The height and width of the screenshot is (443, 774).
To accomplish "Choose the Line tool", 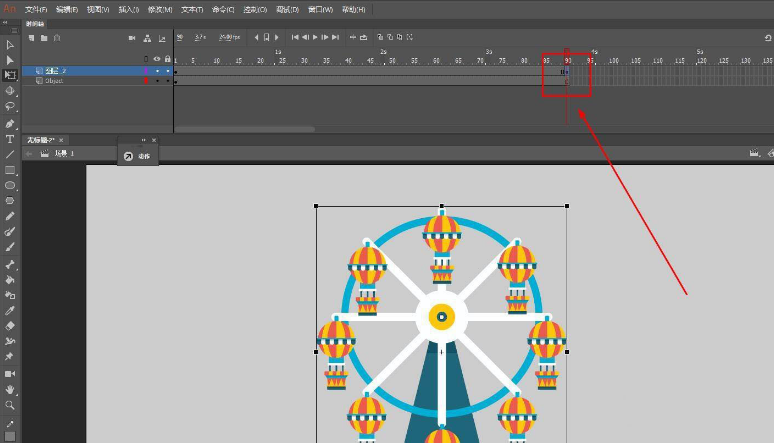I will 10,155.
